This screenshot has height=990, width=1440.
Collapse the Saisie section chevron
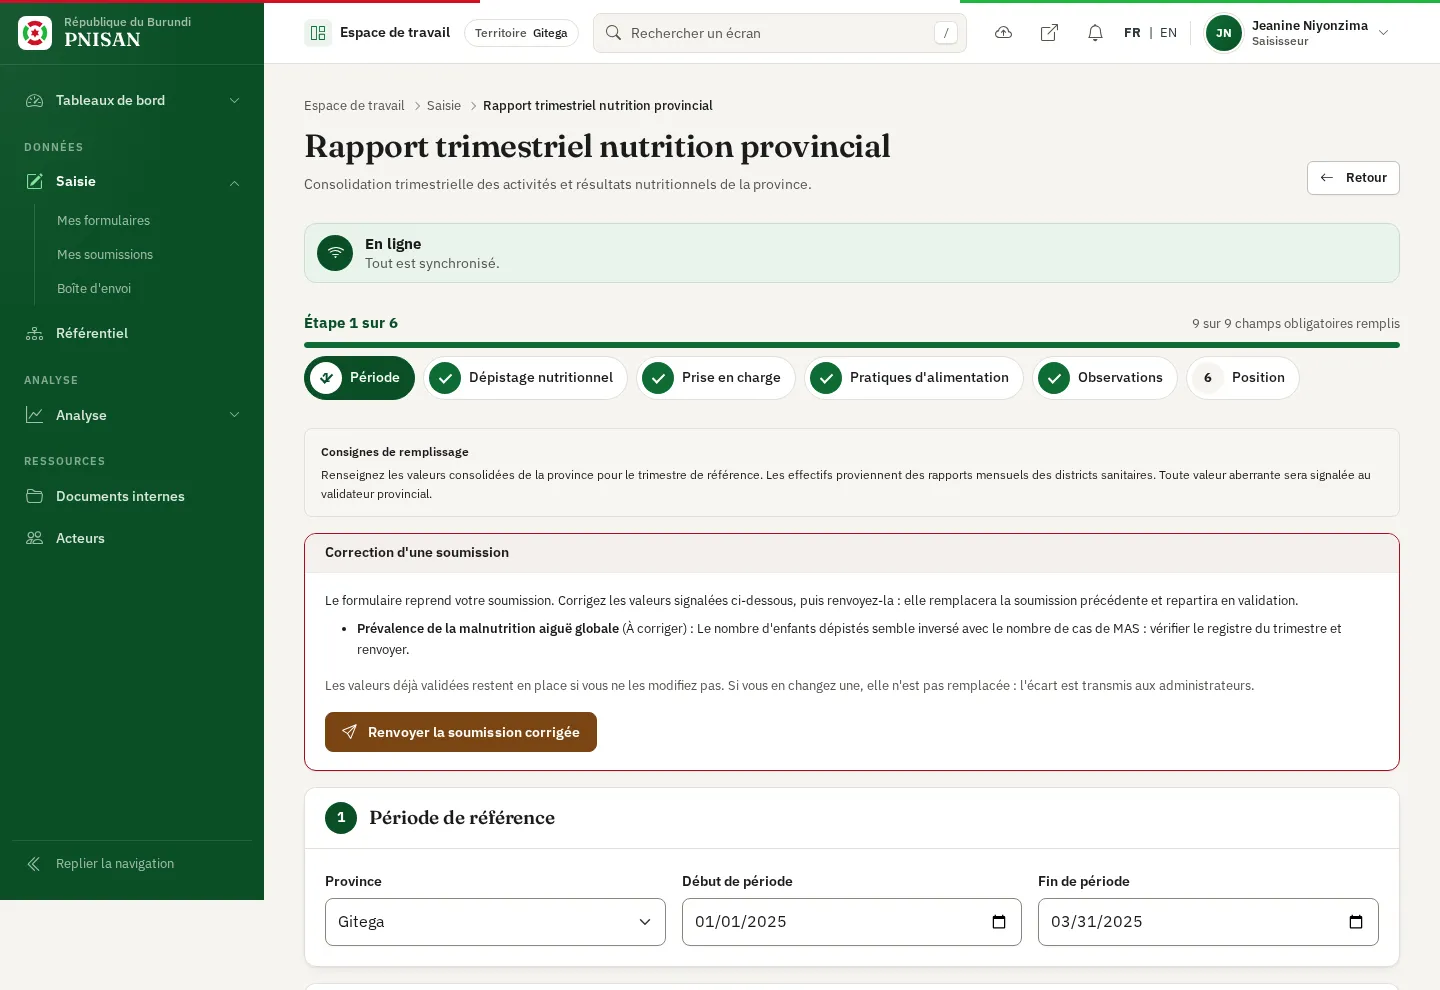tap(234, 182)
